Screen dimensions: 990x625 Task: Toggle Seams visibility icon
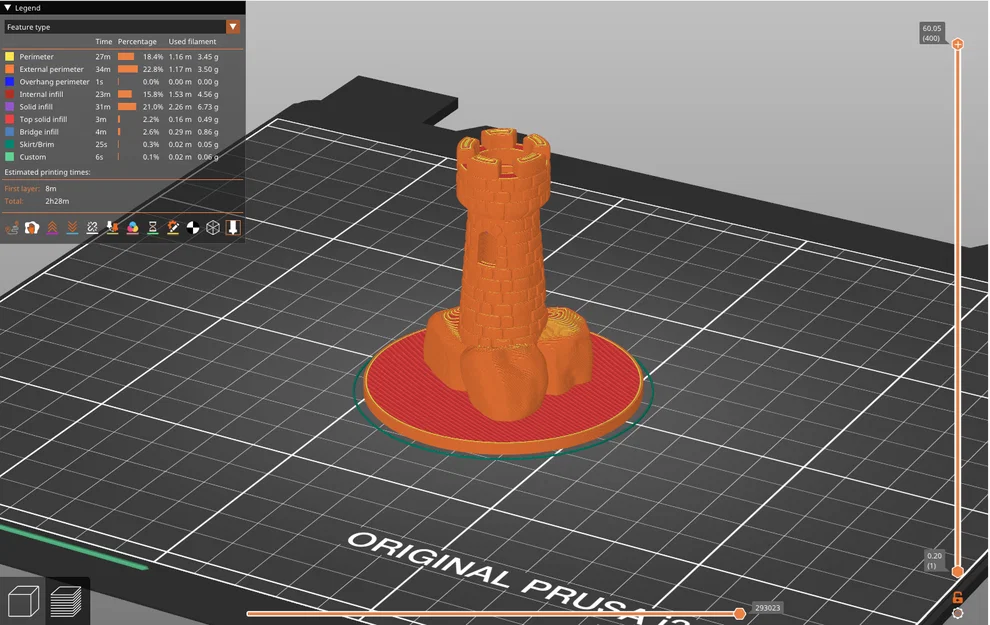coord(92,228)
